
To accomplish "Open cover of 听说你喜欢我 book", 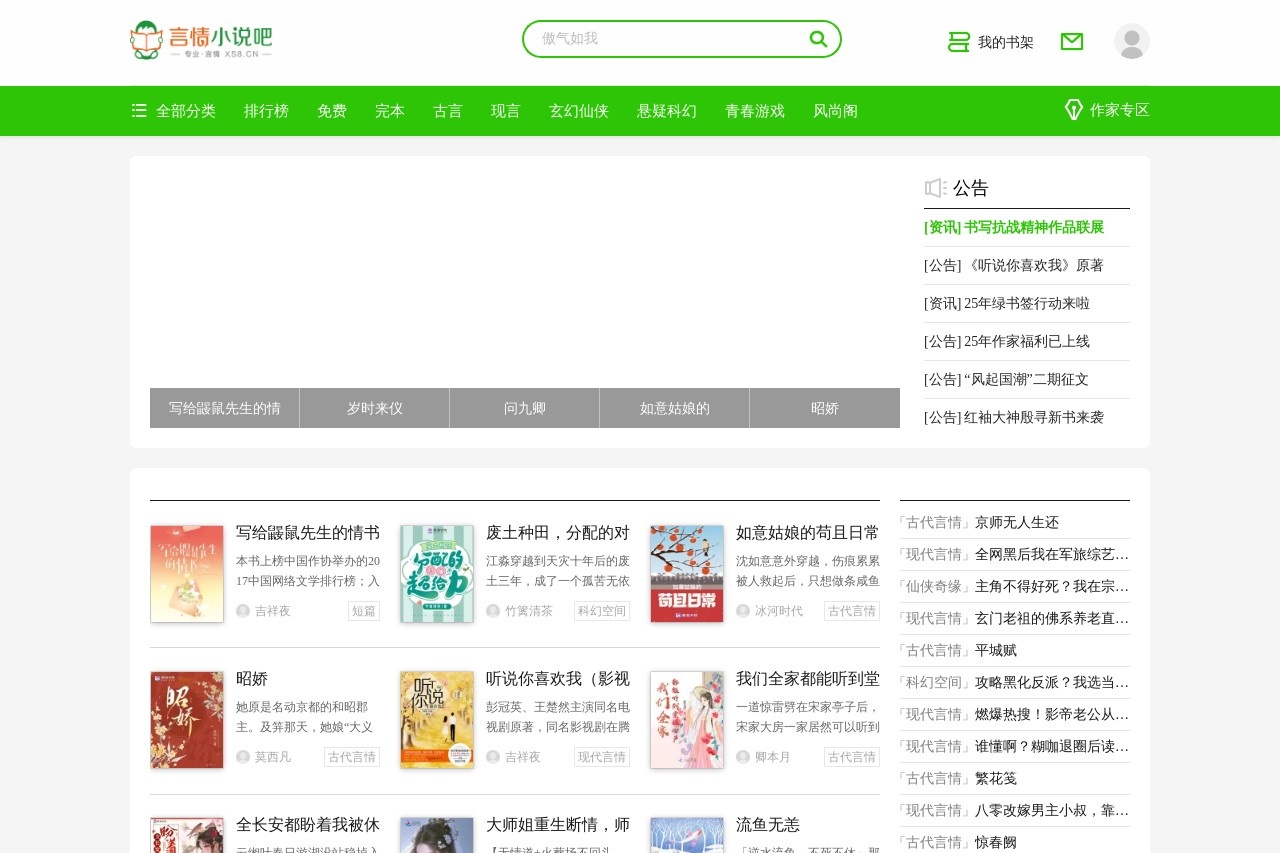I will coord(437,720).
